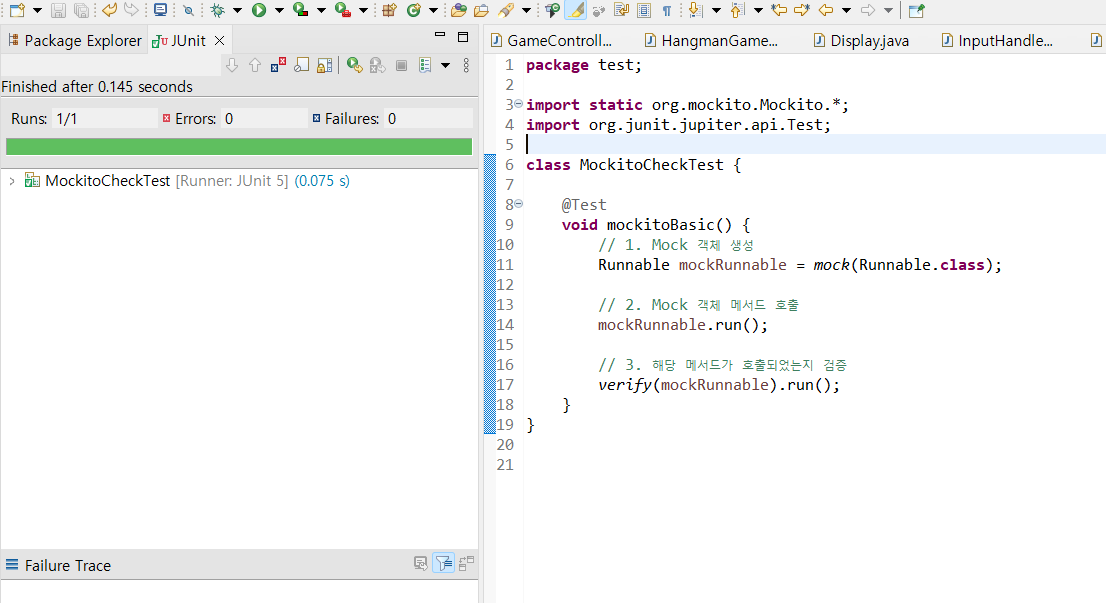This screenshot has width=1106, height=603.
Task: Click Rerun Test Failures First icon
Action: click(x=378, y=66)
